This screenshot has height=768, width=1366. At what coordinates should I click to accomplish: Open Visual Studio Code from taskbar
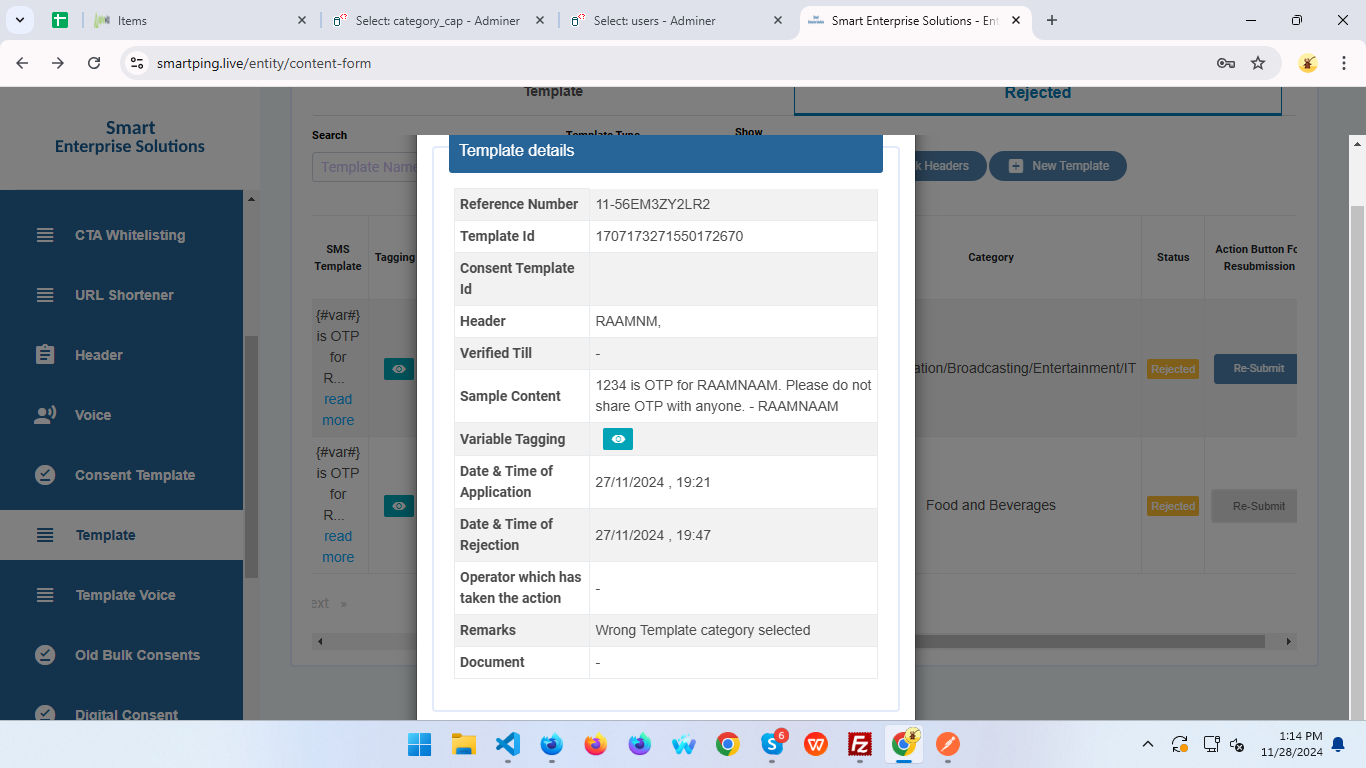point(508,744)
